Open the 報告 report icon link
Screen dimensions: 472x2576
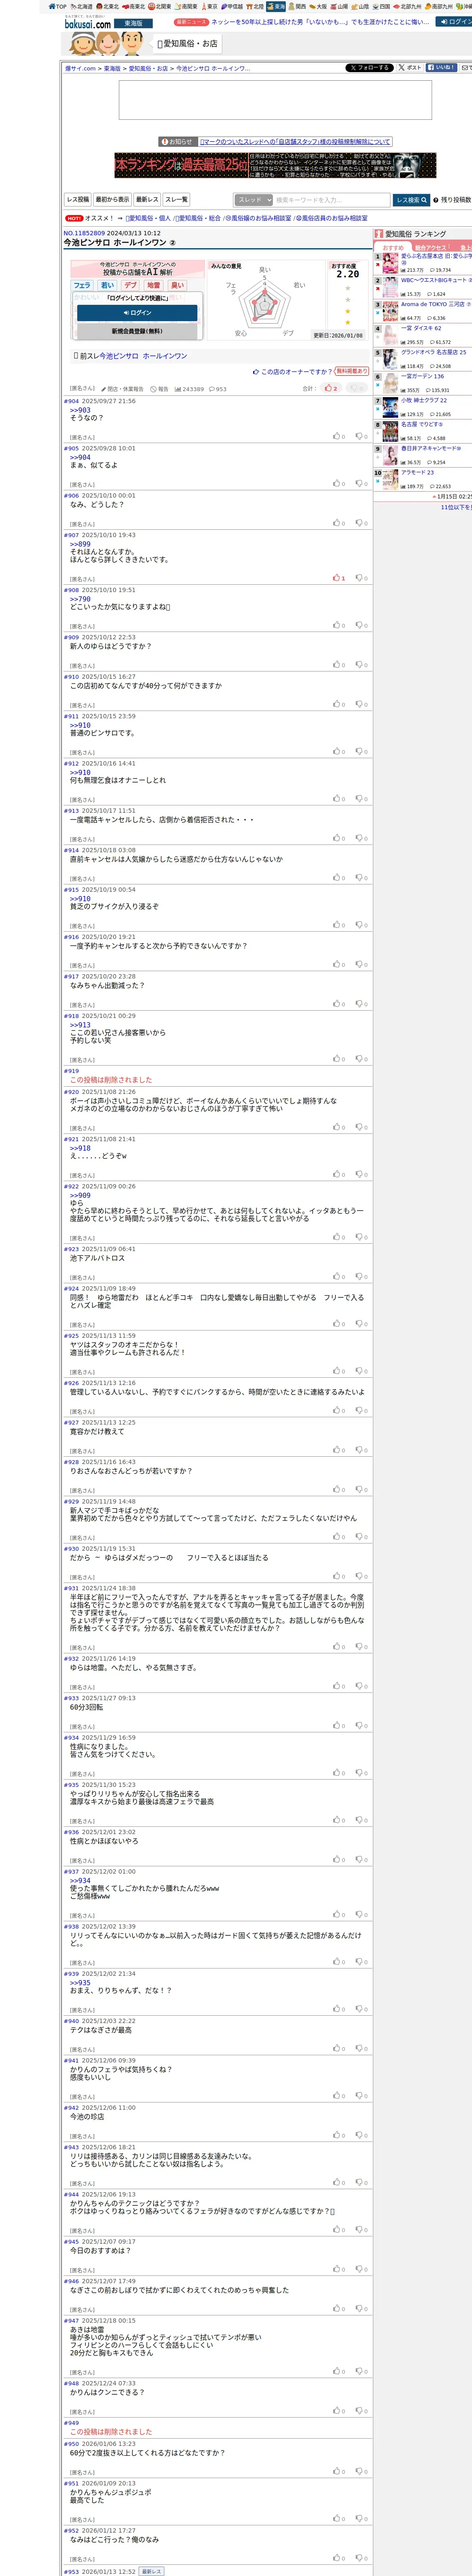159,389
